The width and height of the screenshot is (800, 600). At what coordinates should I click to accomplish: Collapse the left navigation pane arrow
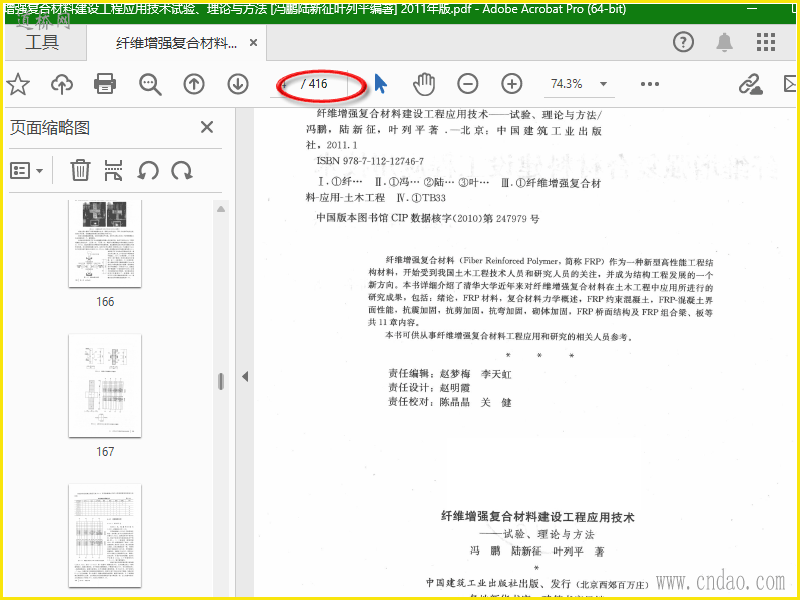[245, 377]
